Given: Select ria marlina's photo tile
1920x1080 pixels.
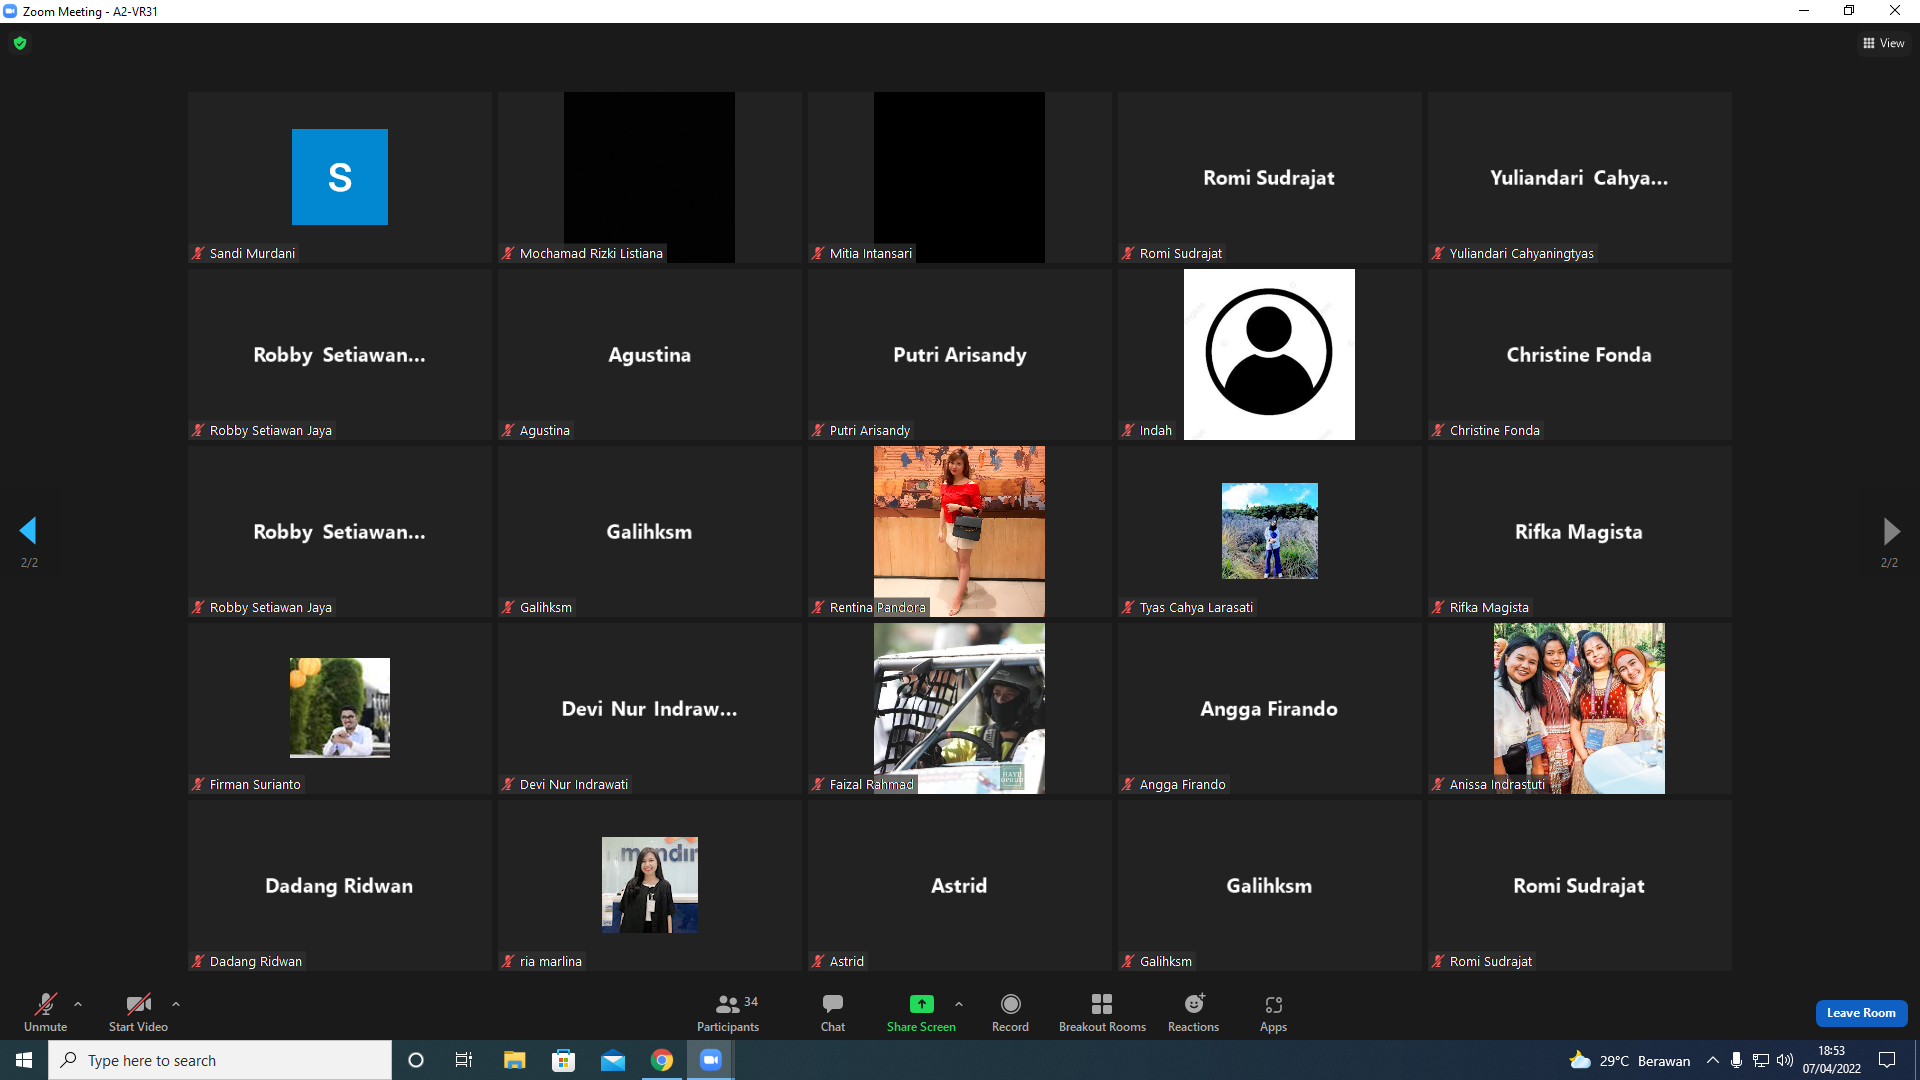Looking at the screenshot, I should point(650,885).
